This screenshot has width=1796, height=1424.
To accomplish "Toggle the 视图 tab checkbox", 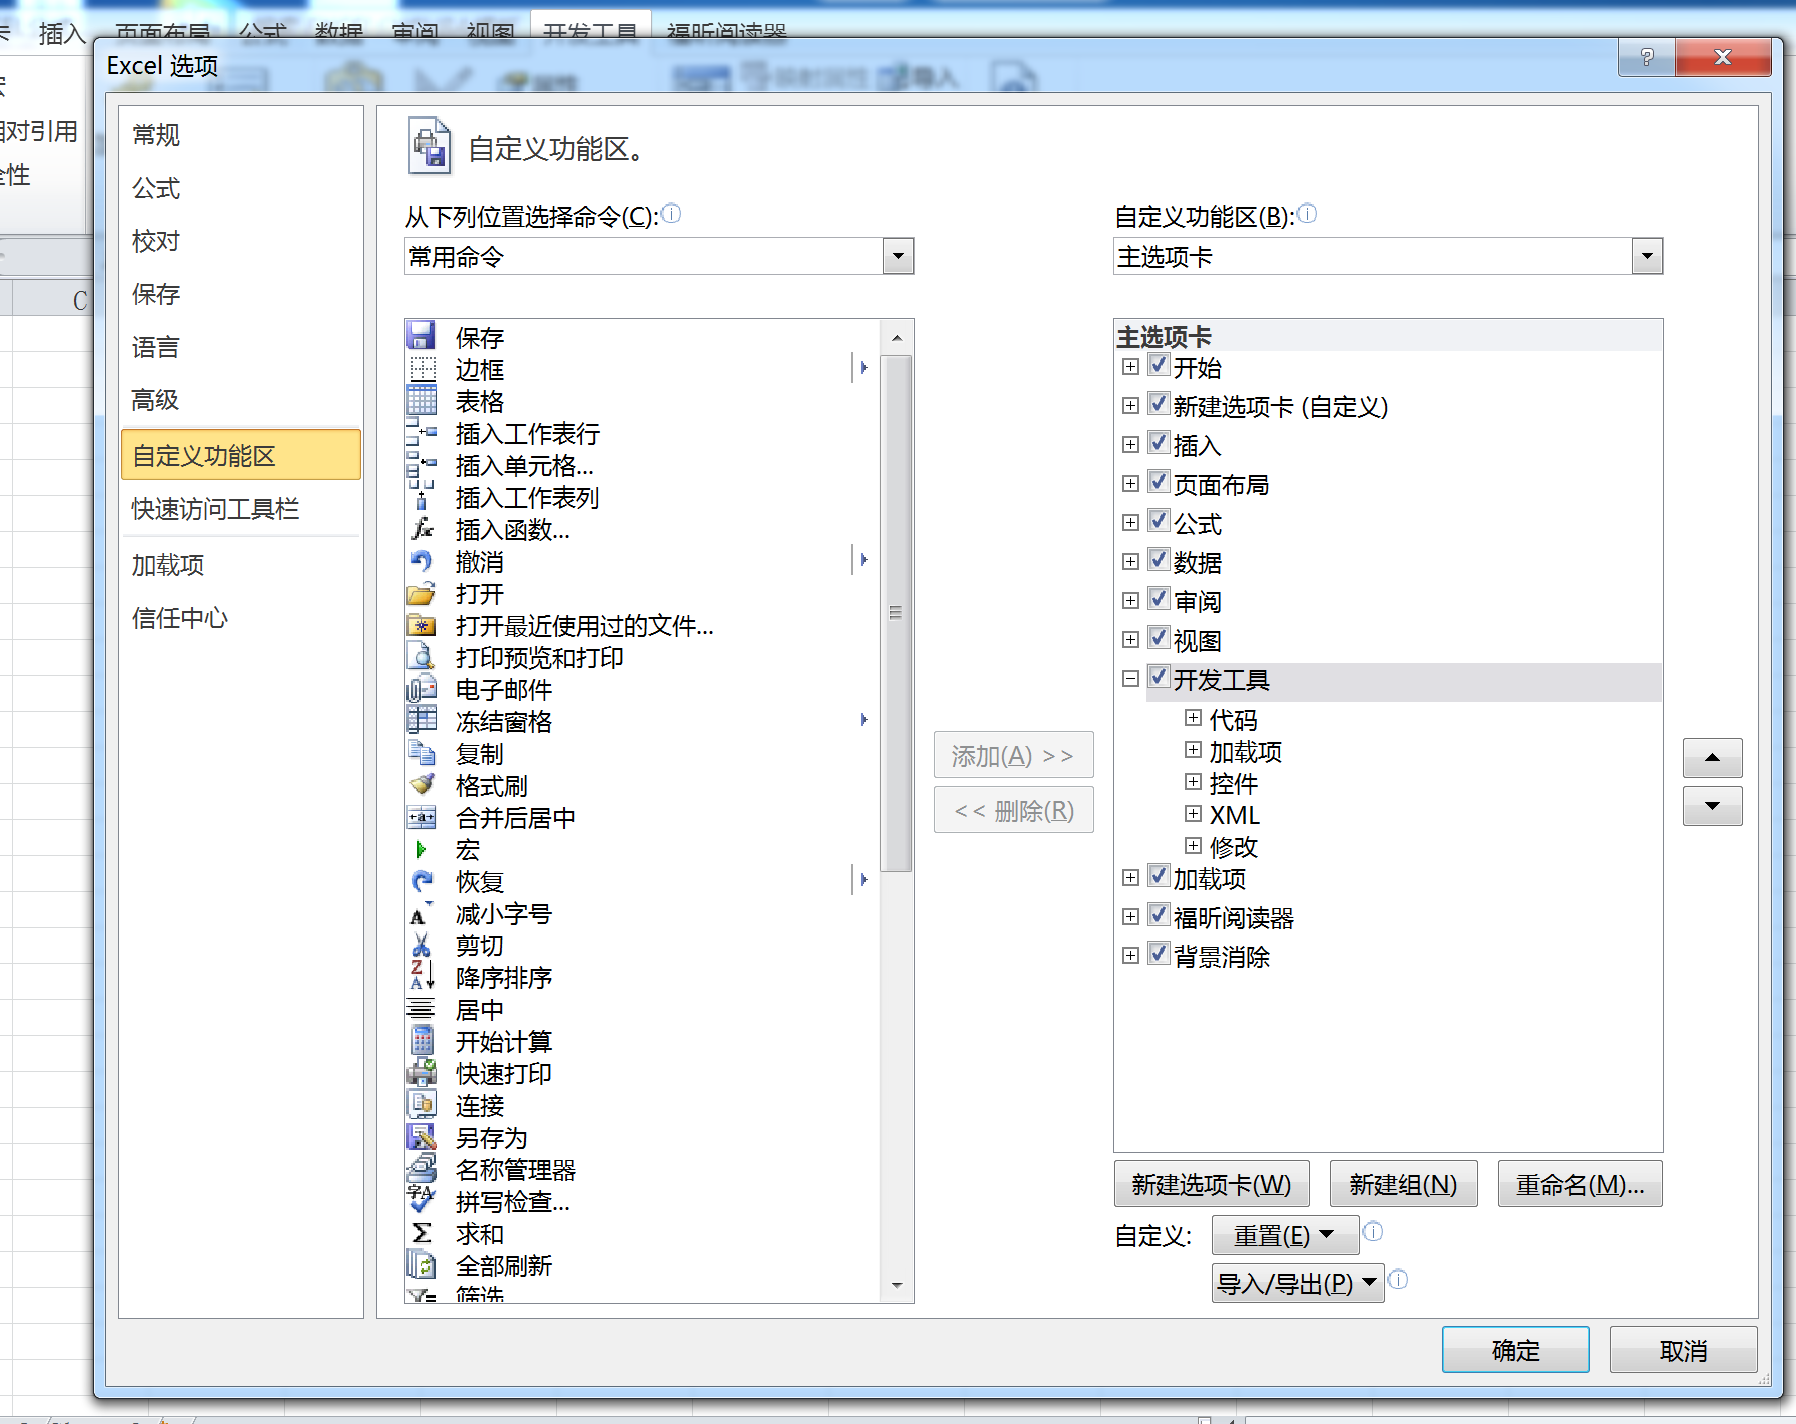I will point(1158,638).
